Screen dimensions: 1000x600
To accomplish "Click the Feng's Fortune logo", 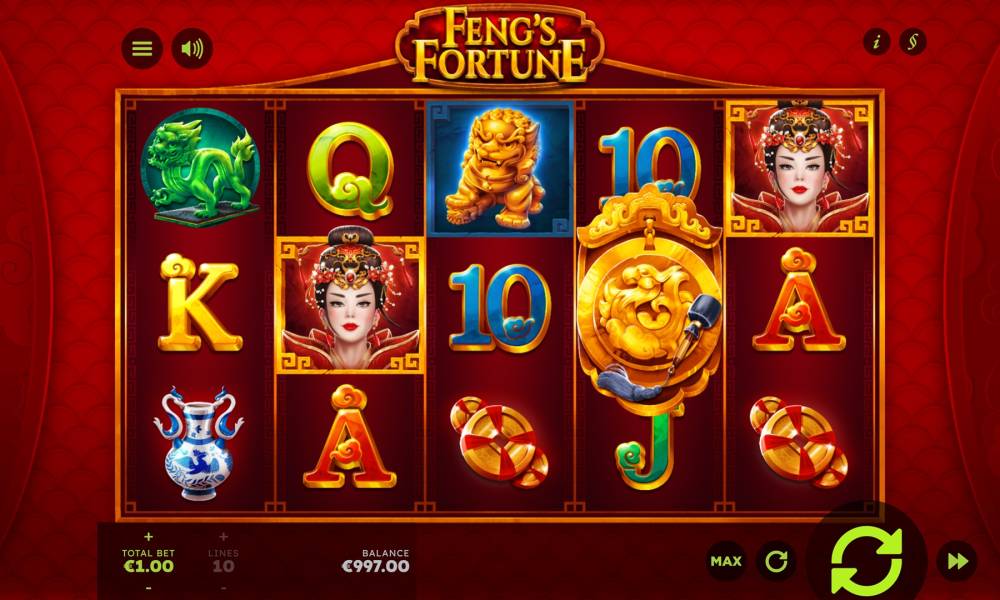I will (x=500, y=45).
